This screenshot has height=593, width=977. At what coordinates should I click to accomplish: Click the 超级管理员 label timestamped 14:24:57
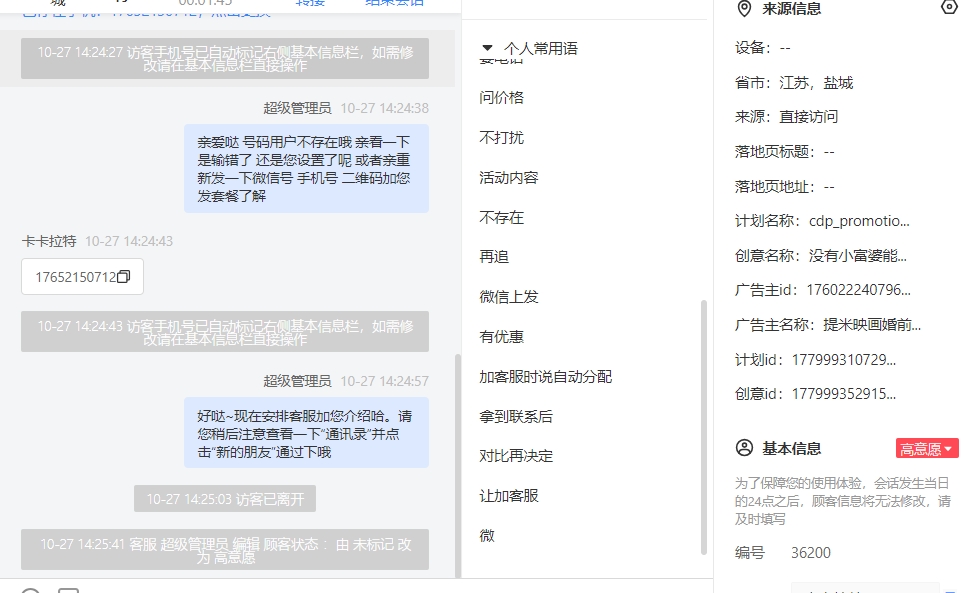click(x=297, y=381)
